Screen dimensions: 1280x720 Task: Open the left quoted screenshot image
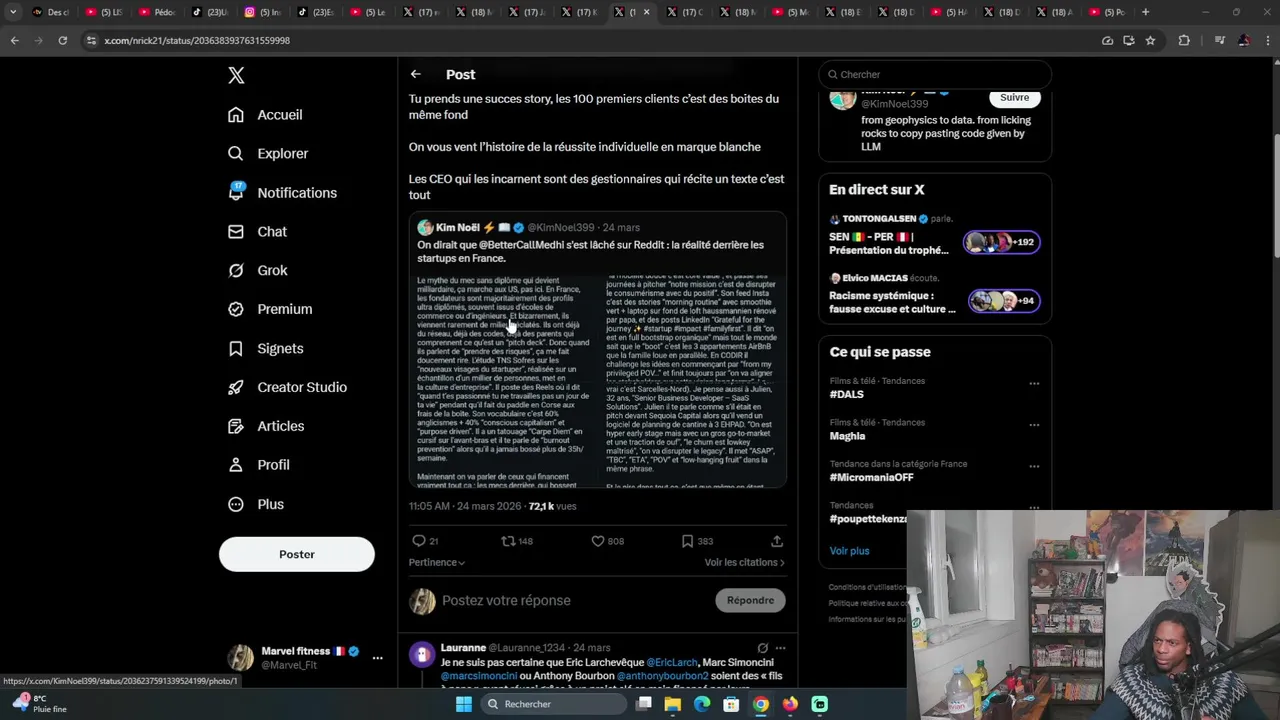tap(503, 380)
